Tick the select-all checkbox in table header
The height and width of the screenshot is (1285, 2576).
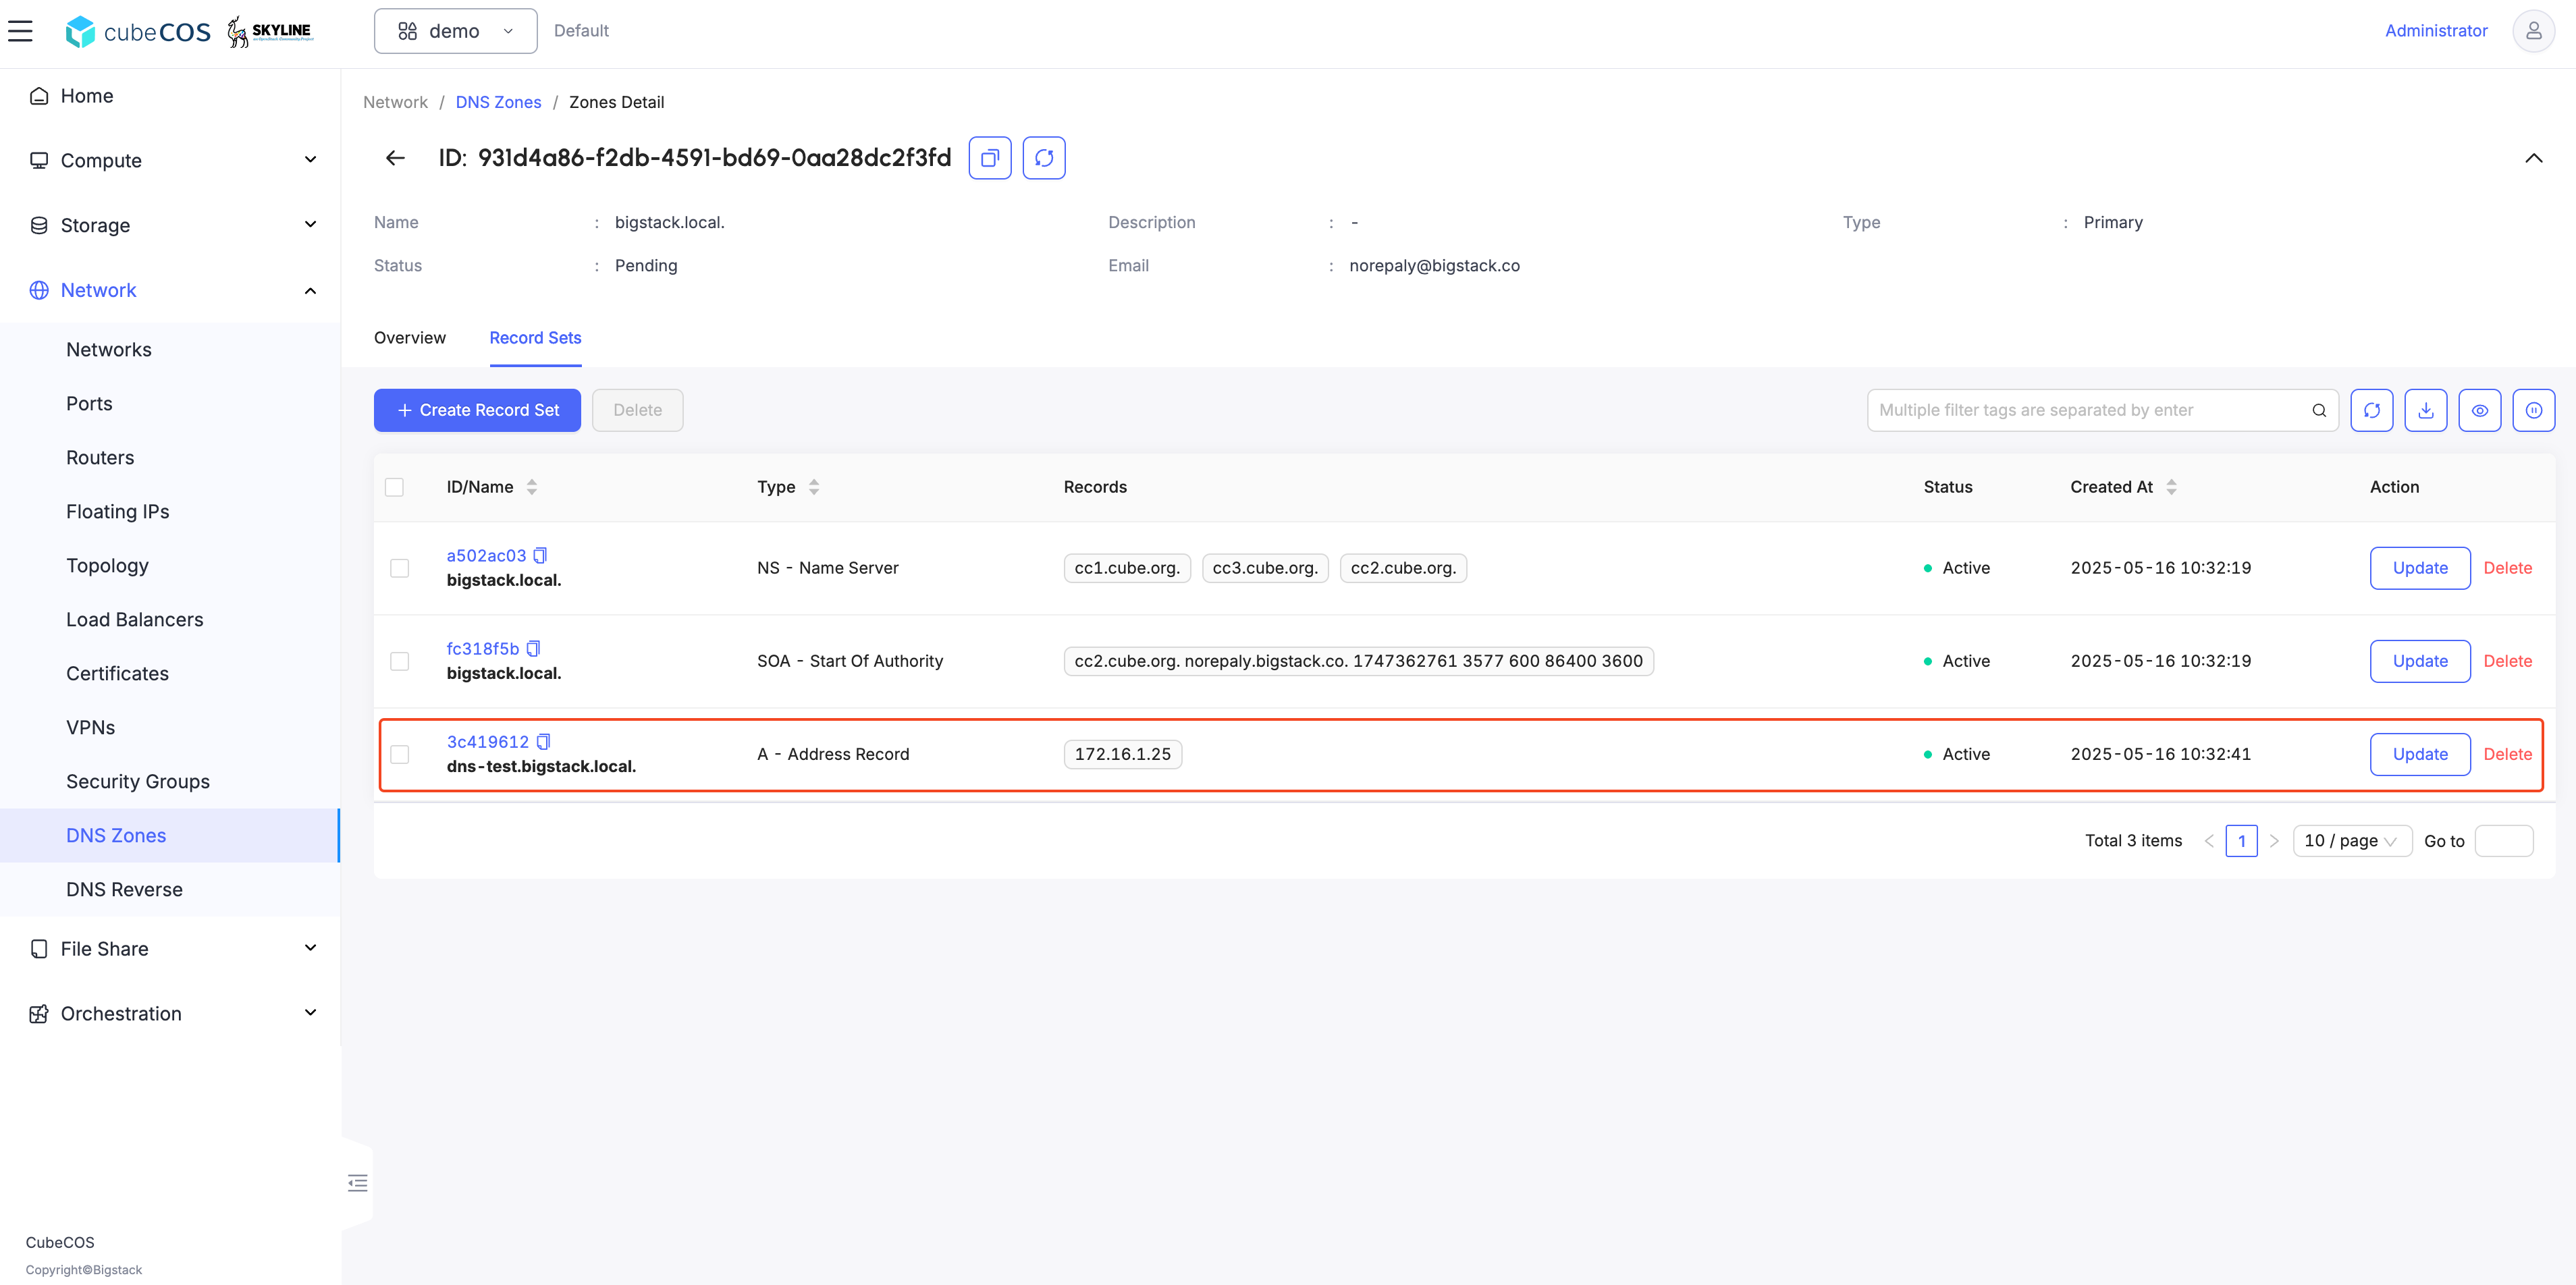(x=394, y=487)
